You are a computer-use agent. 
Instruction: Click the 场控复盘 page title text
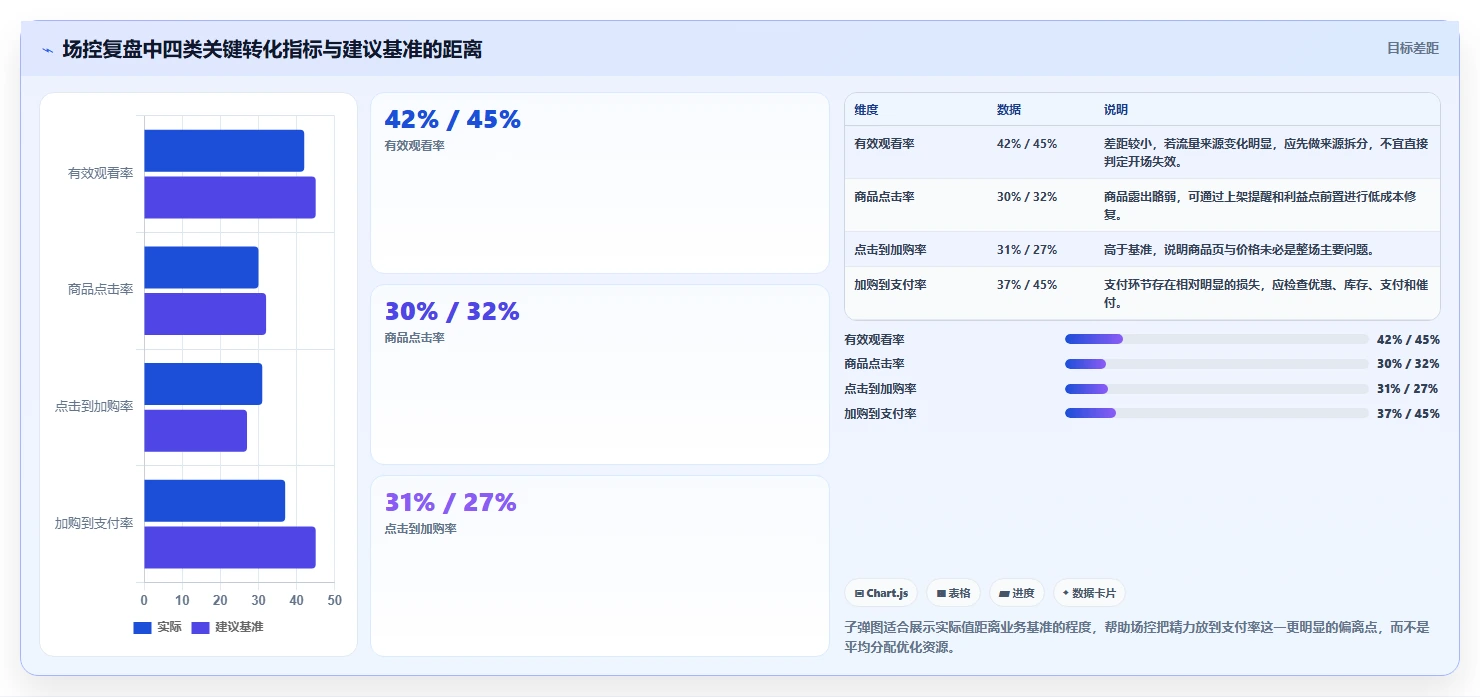coord(272,49)
